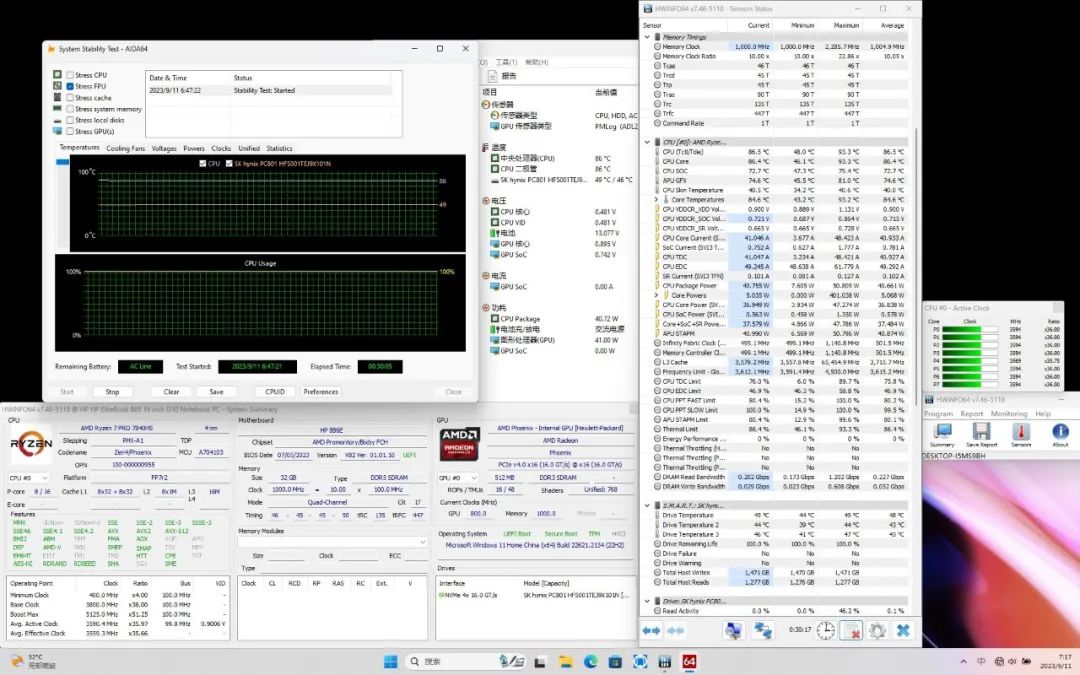Collapse the Drive SK hynix PC801 group
The height and width of the screenshot is (675, 1080).
coord(647,601)
